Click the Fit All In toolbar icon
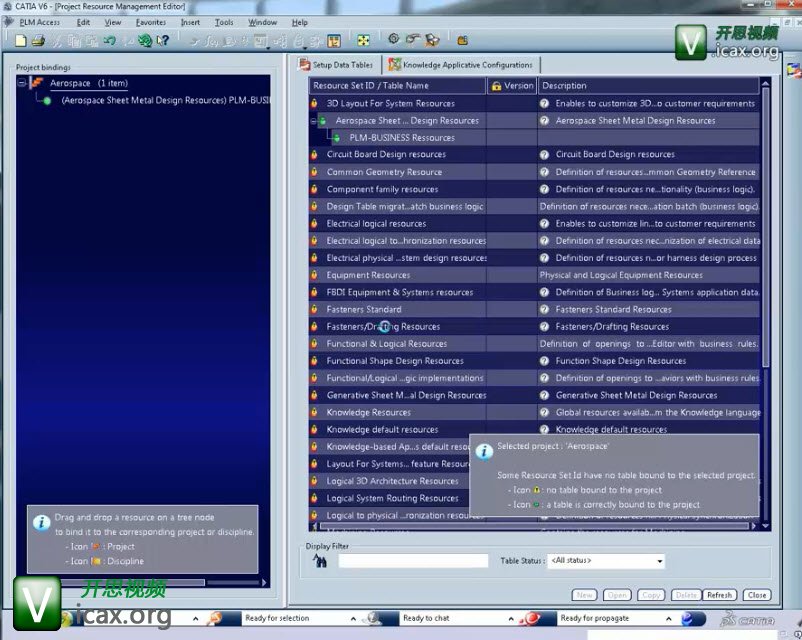The width and height of the screenshot is (802, 640). [x=363, y=41]
